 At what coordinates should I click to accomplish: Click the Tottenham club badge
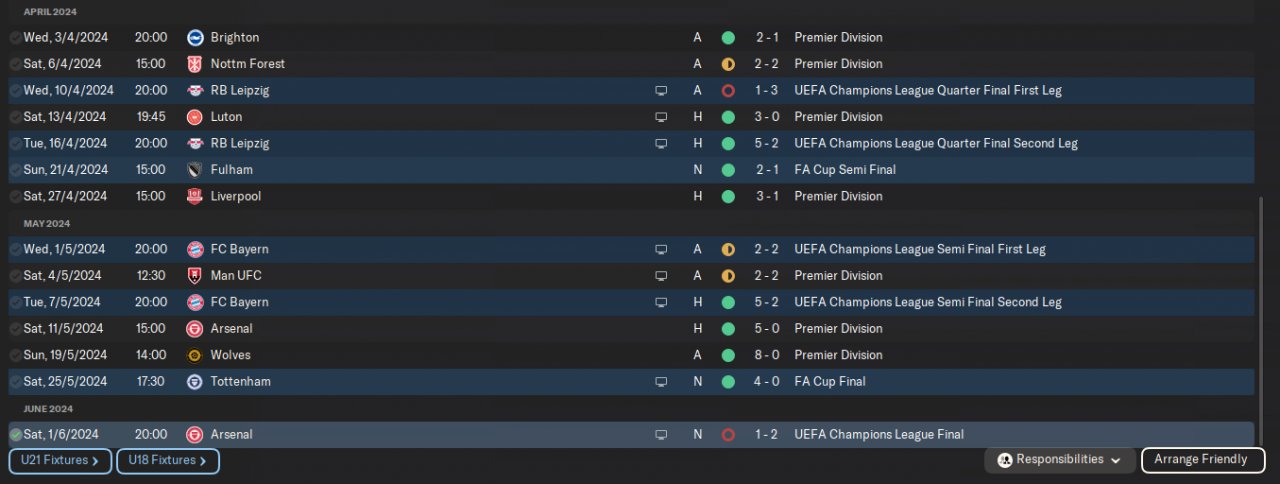click(x=195, y=382)
